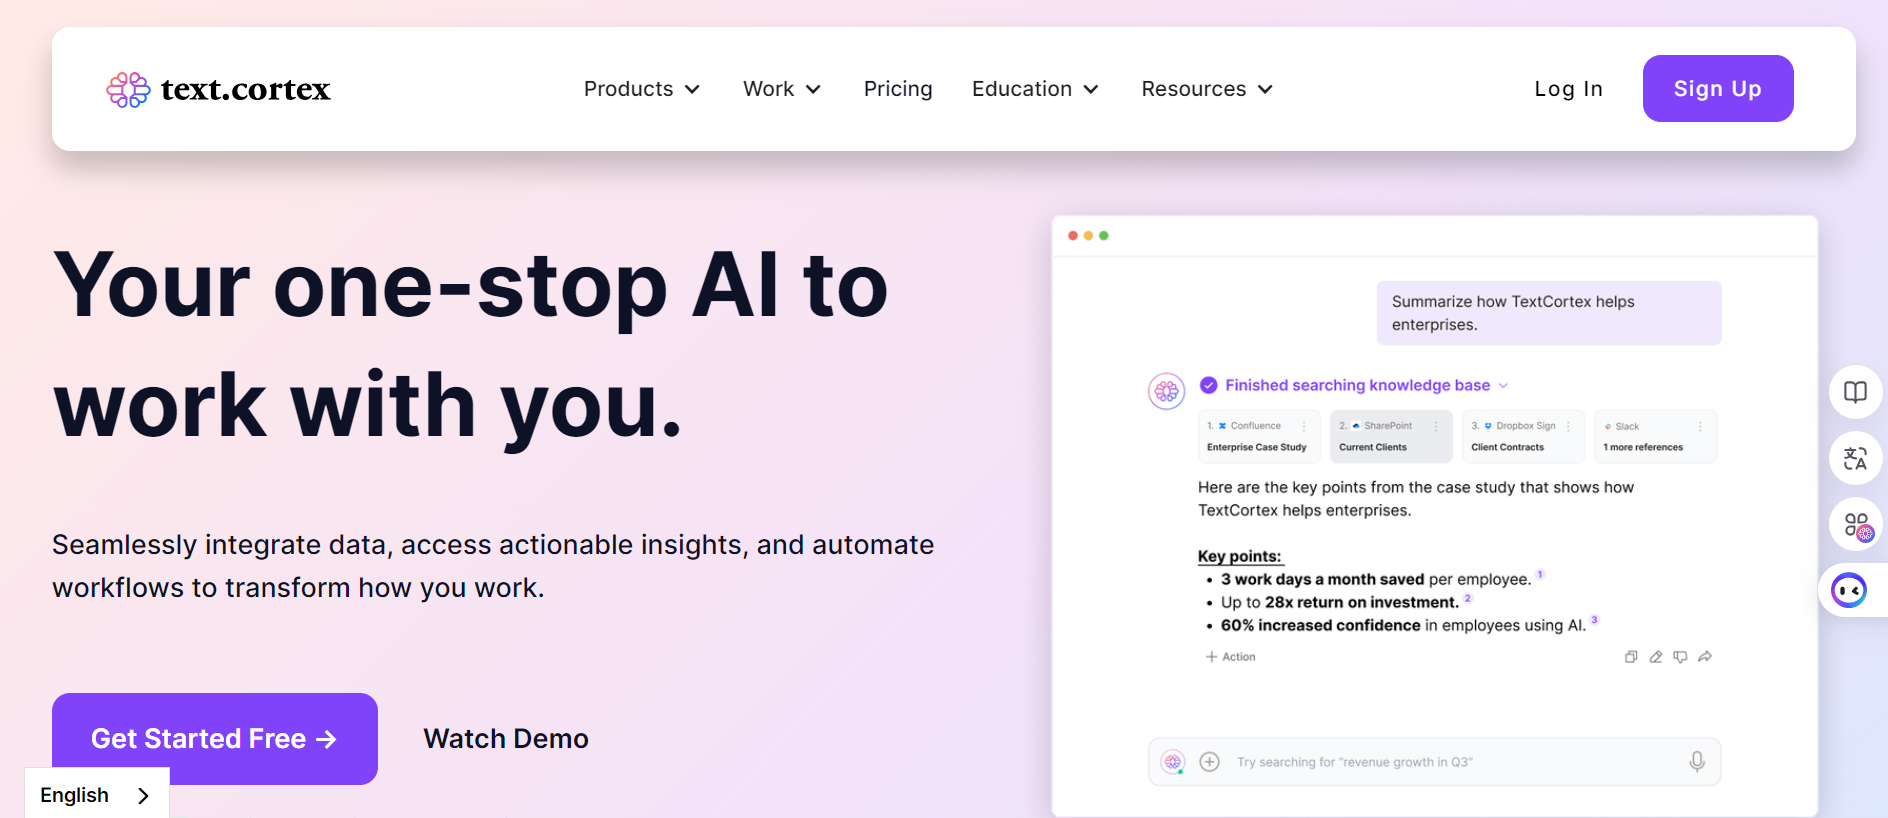This screenshot has height=818, width=1888.
Task: Expand the Products dropdown menu
Action: click(x=642, y=89)
